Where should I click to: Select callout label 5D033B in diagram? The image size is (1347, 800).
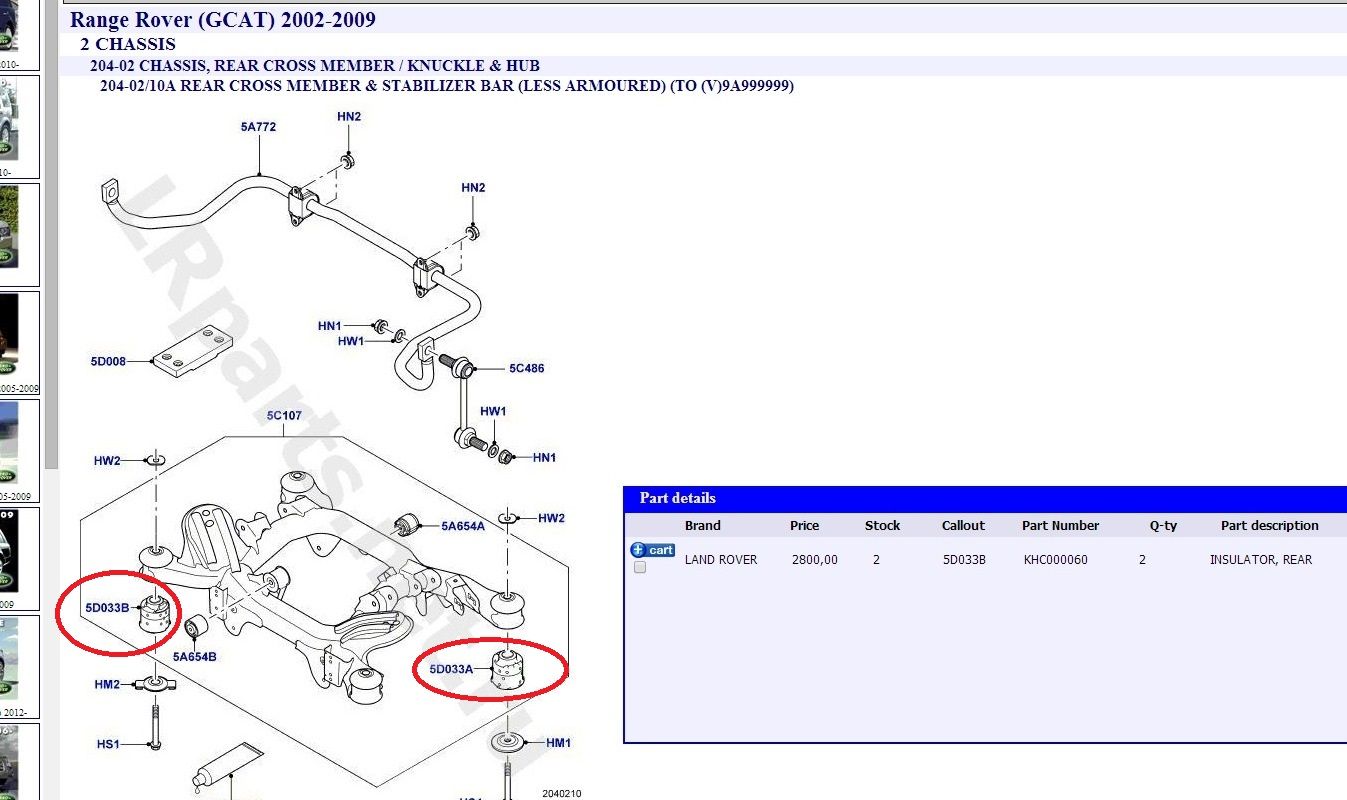(x=107, y=607)
